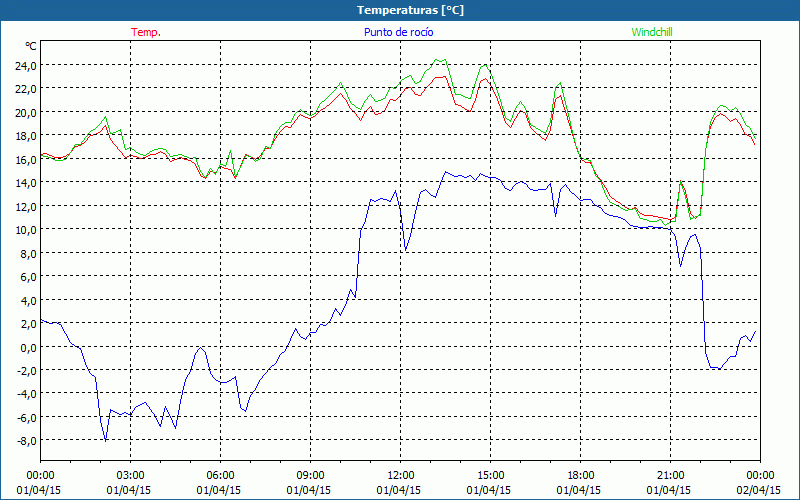Viewport: 800px width, 500px height.
Task: Click the 4,0 y-axis value
Action: coord(29,300)
